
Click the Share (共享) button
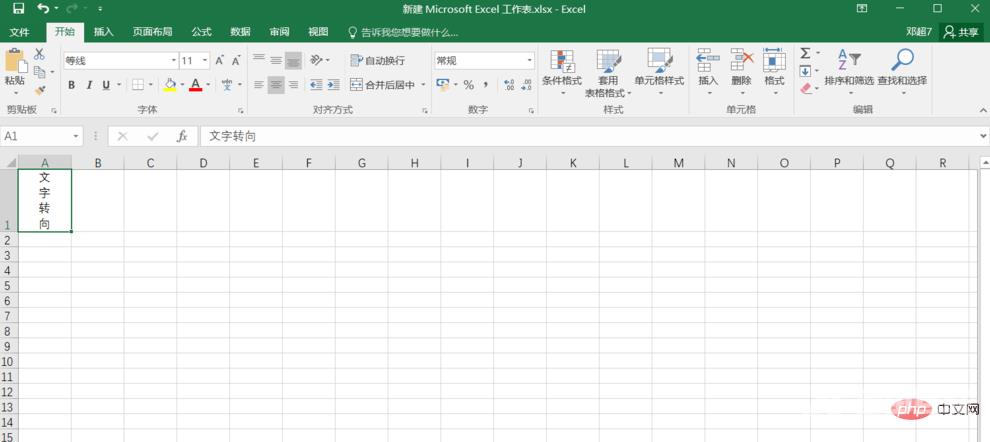[962, 32]
